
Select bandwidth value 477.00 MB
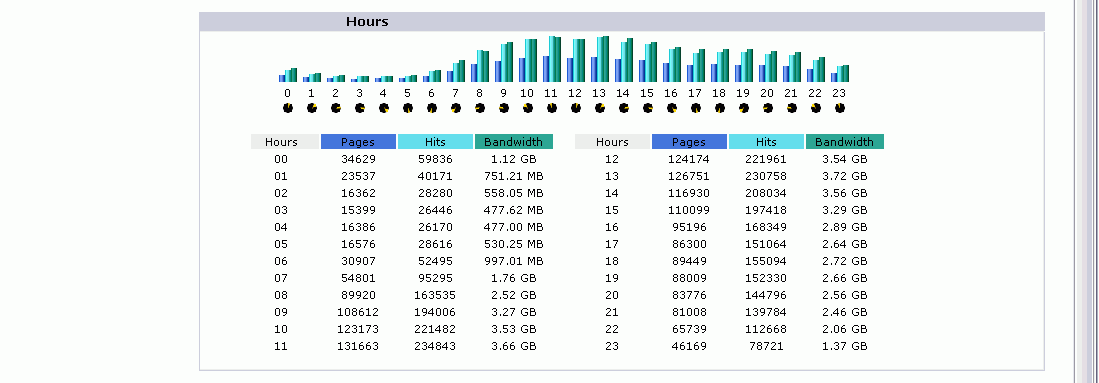[514, 227]
